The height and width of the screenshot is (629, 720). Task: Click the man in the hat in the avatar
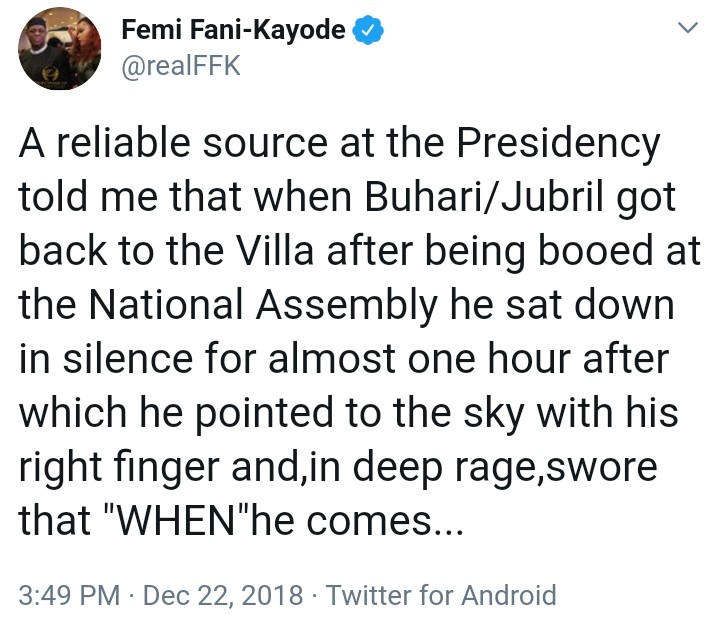45,40
